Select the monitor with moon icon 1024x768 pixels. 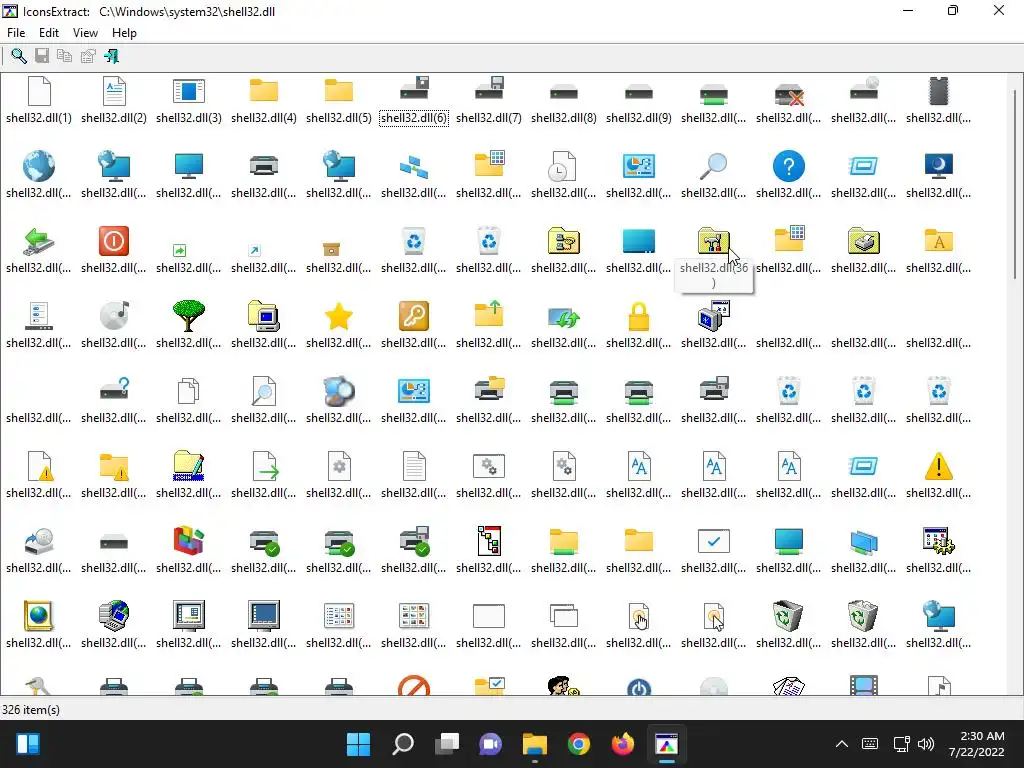[x=938, y=166]
